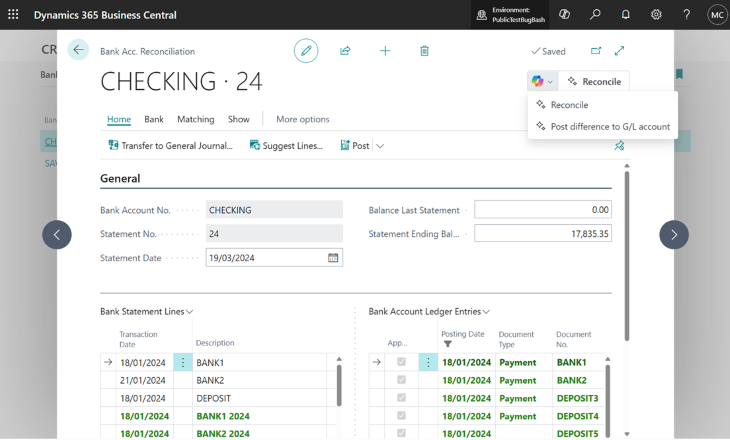
Task: Delete record with trash icon
Action: [424, 51]
